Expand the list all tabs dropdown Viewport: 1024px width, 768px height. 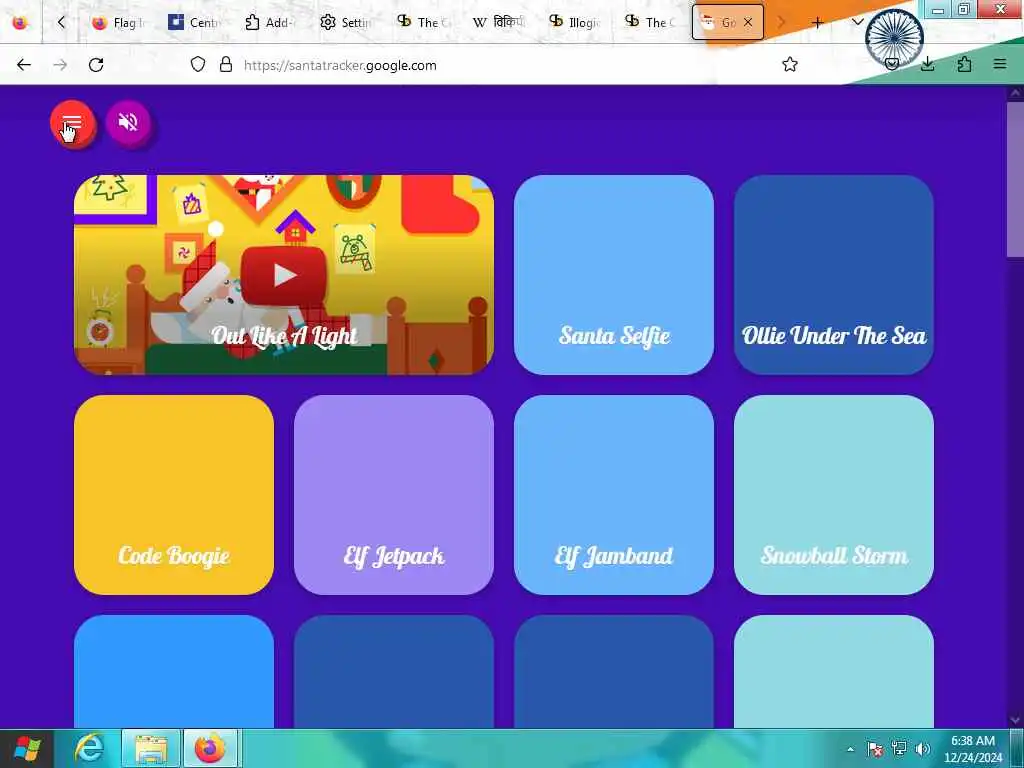pos(857,22)
